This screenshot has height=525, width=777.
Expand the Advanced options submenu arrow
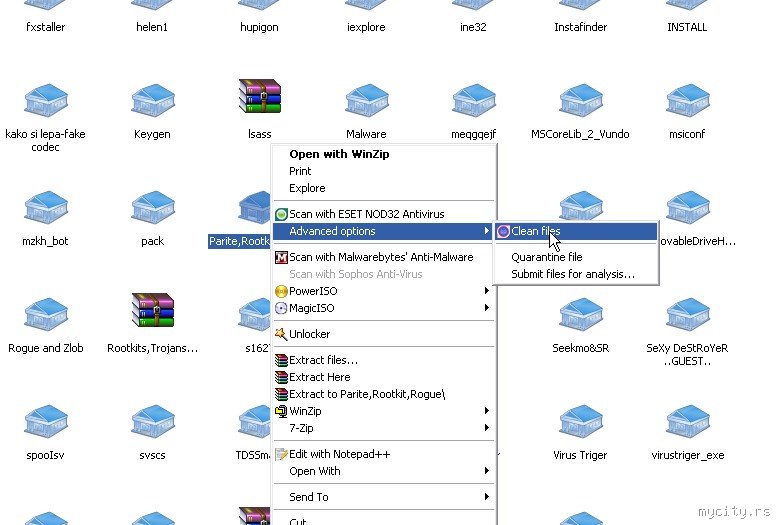[487, 231]
